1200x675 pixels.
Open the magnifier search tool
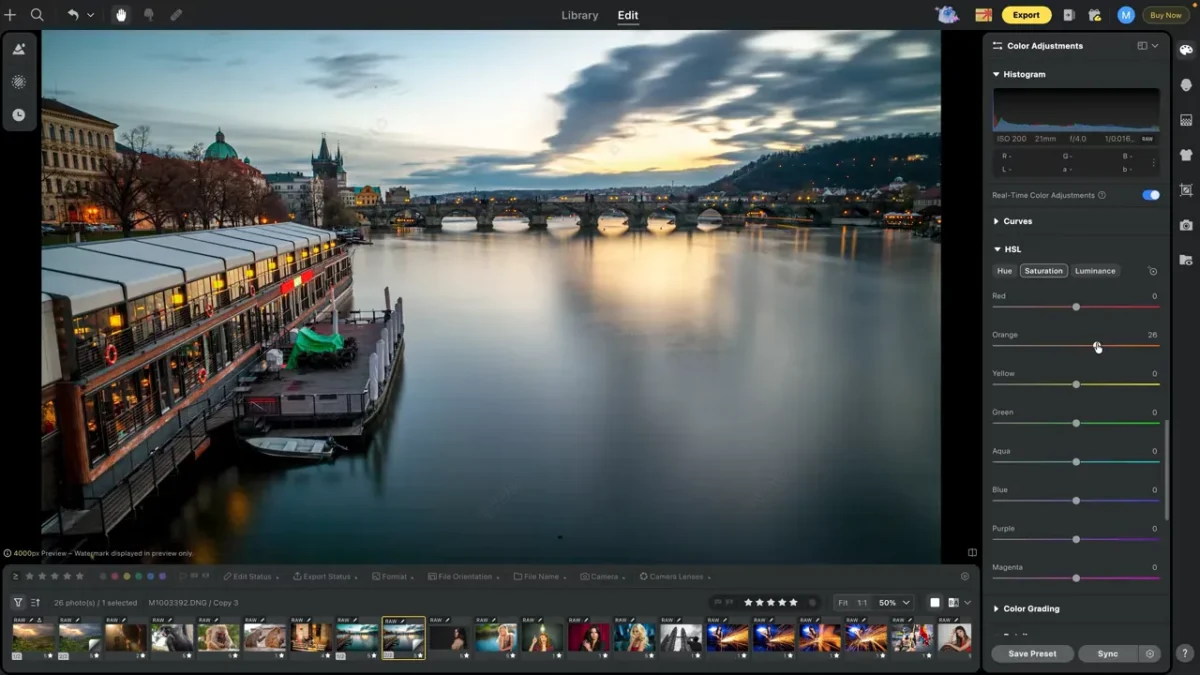[37, 15]
